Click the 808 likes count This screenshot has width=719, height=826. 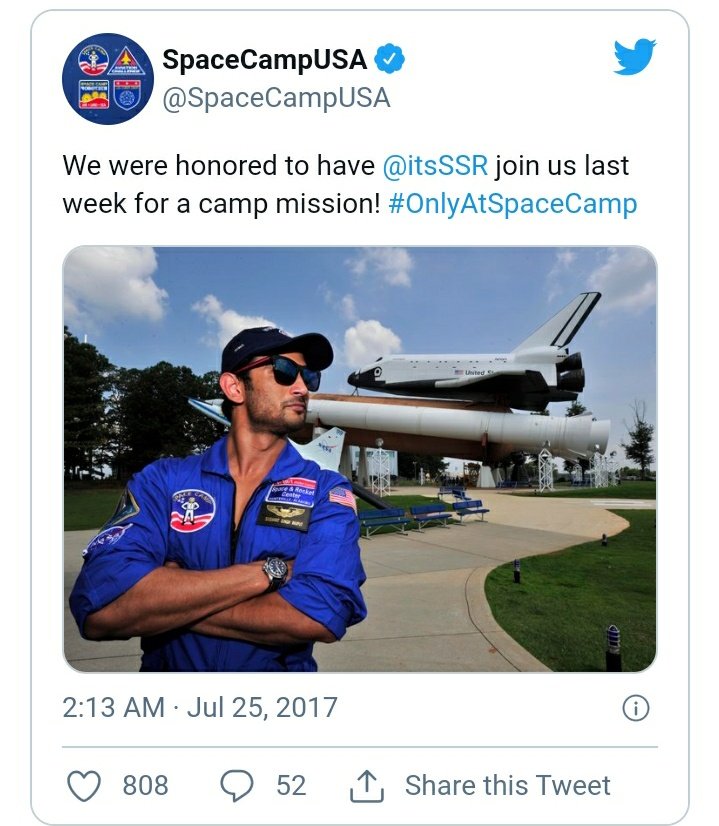coord(145,785)
